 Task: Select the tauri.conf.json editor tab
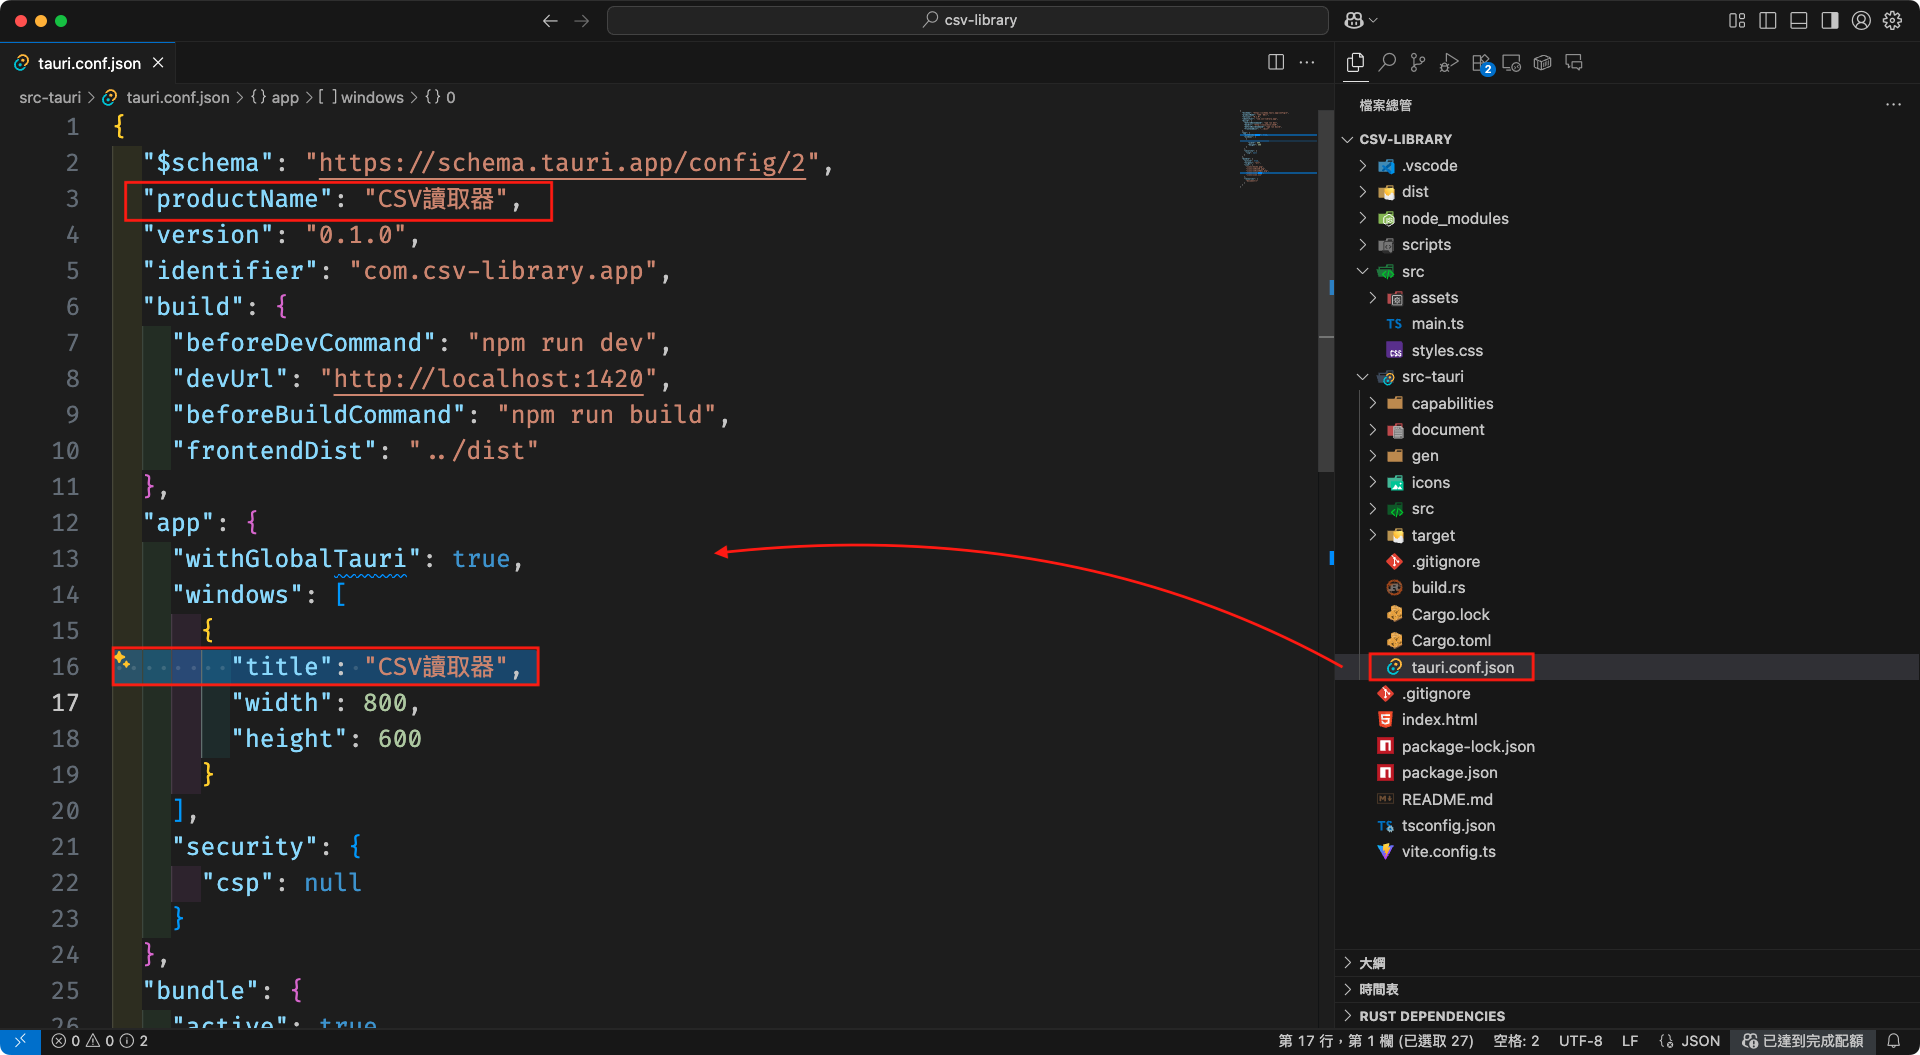click(89, 63)
